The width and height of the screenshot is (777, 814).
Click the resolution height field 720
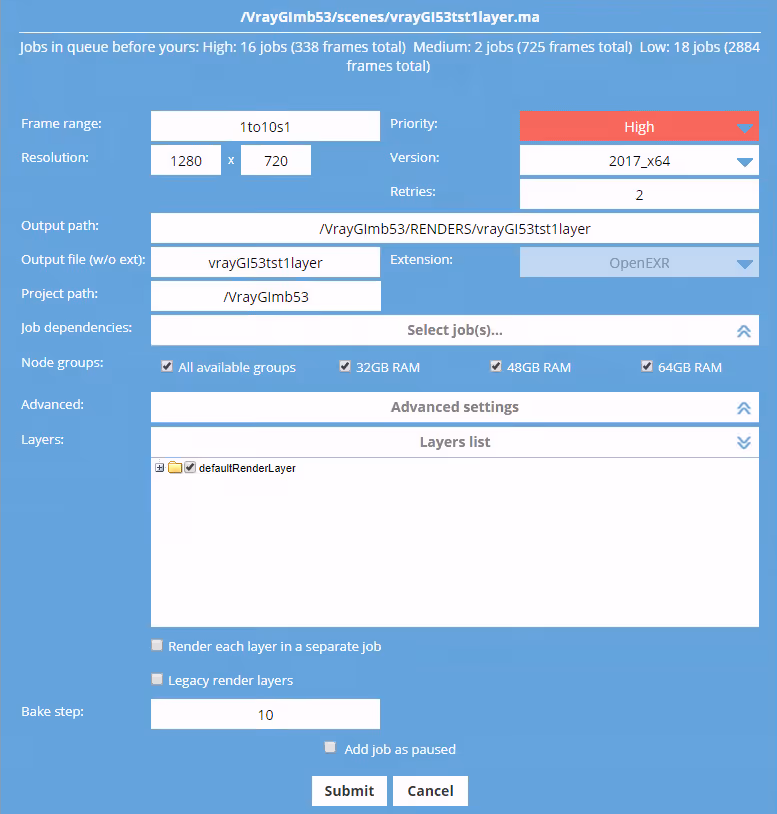(x=276, y=160)
